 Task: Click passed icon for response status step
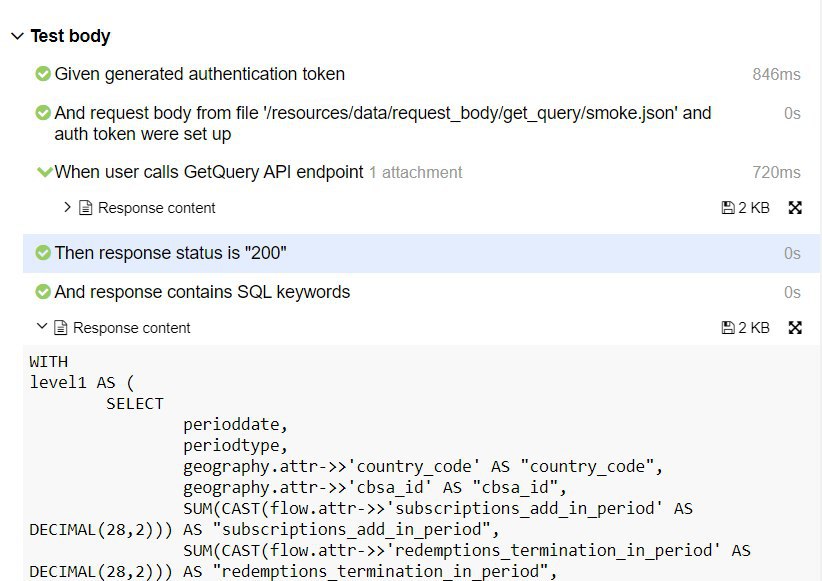[43, 253]
